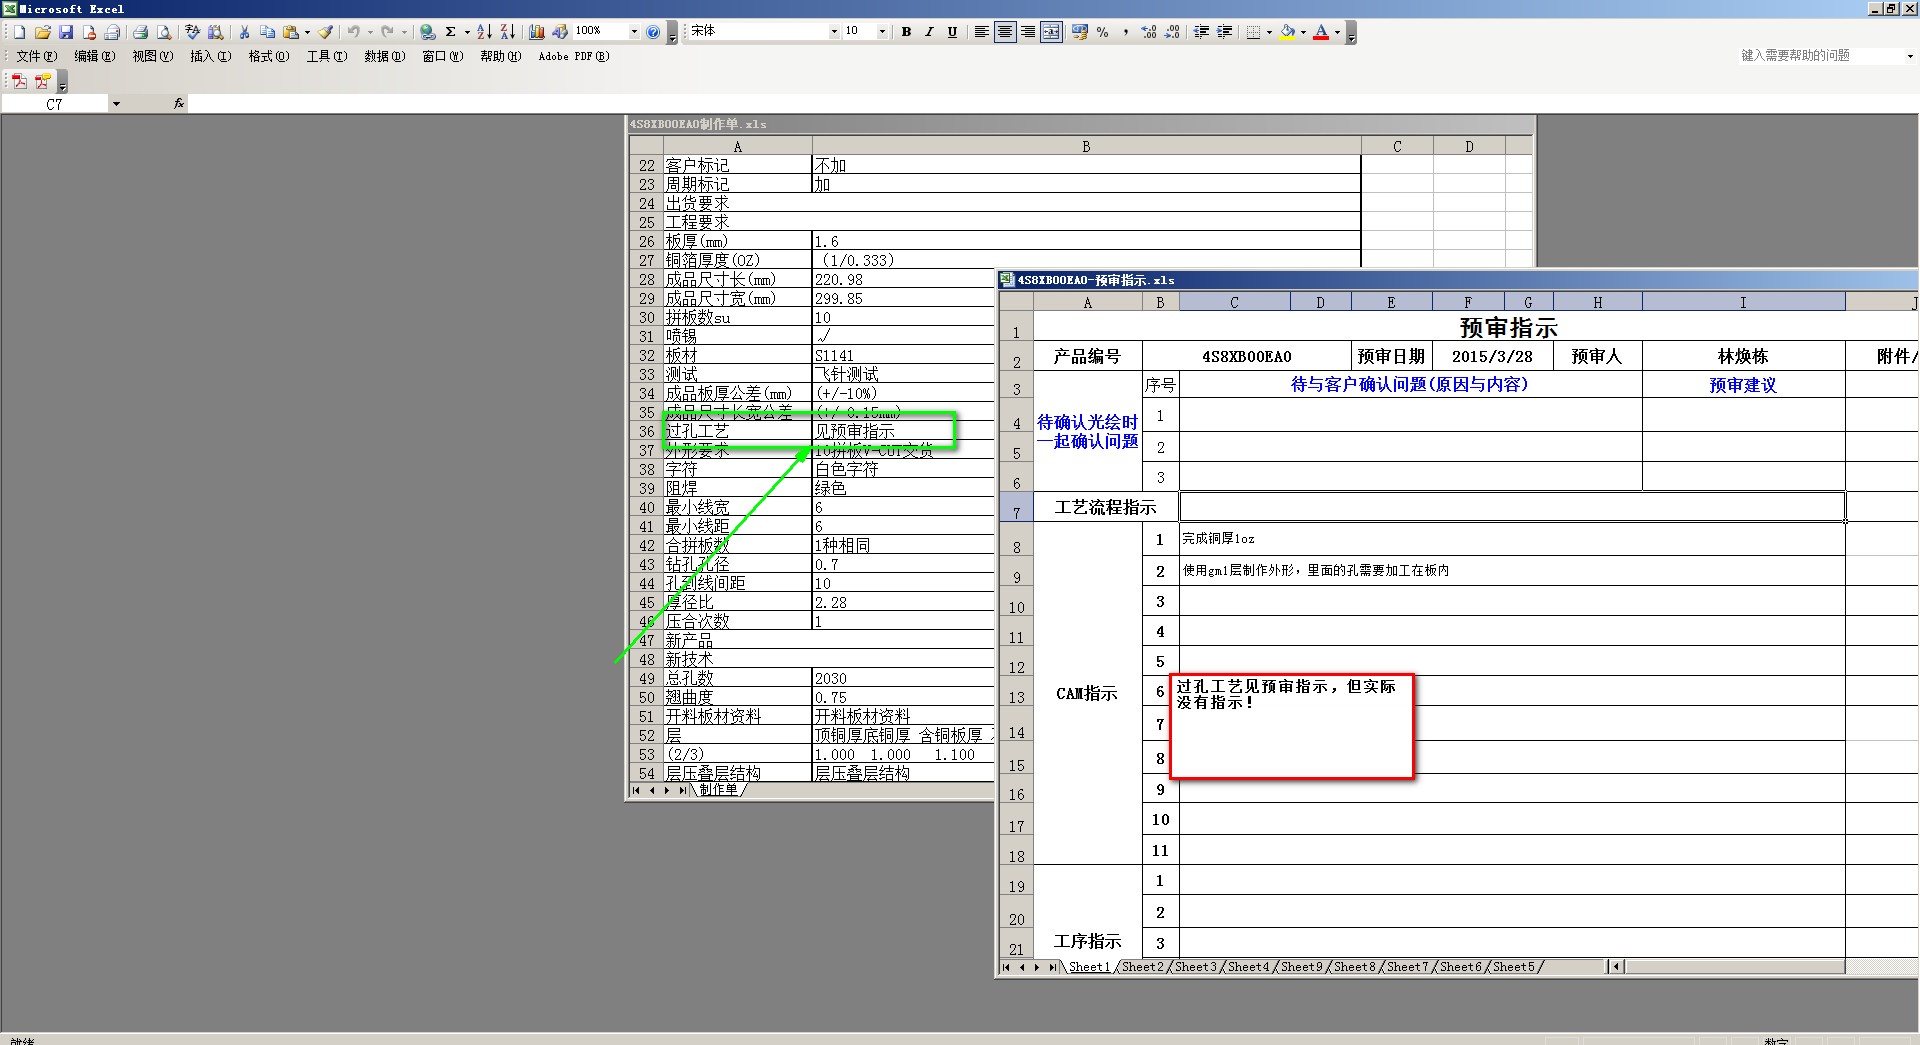
Task: Paste from clipboard
Action: click(x=290, y=32)
